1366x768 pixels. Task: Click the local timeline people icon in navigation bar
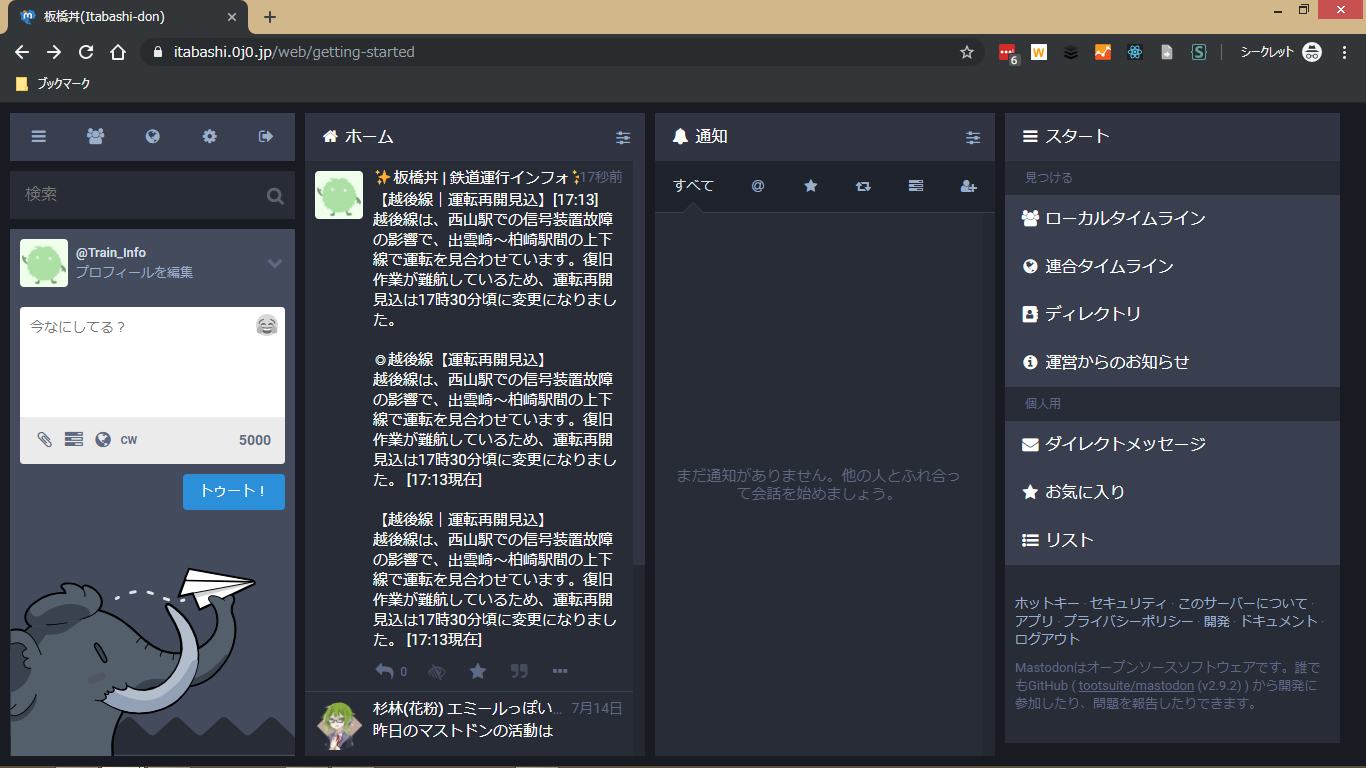click(95, 137)
